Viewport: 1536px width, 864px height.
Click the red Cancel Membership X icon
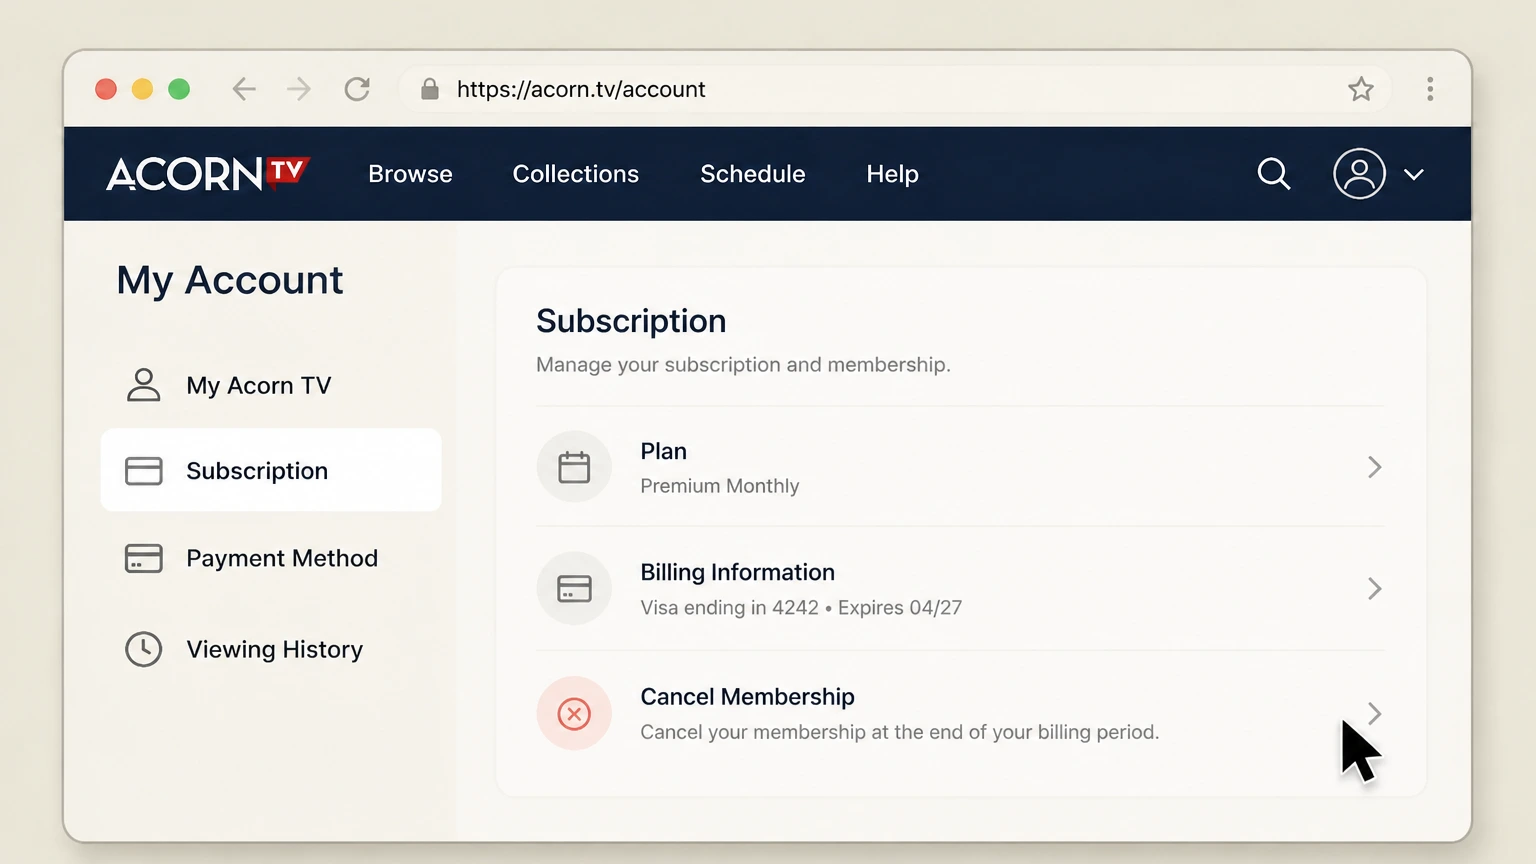574,714
